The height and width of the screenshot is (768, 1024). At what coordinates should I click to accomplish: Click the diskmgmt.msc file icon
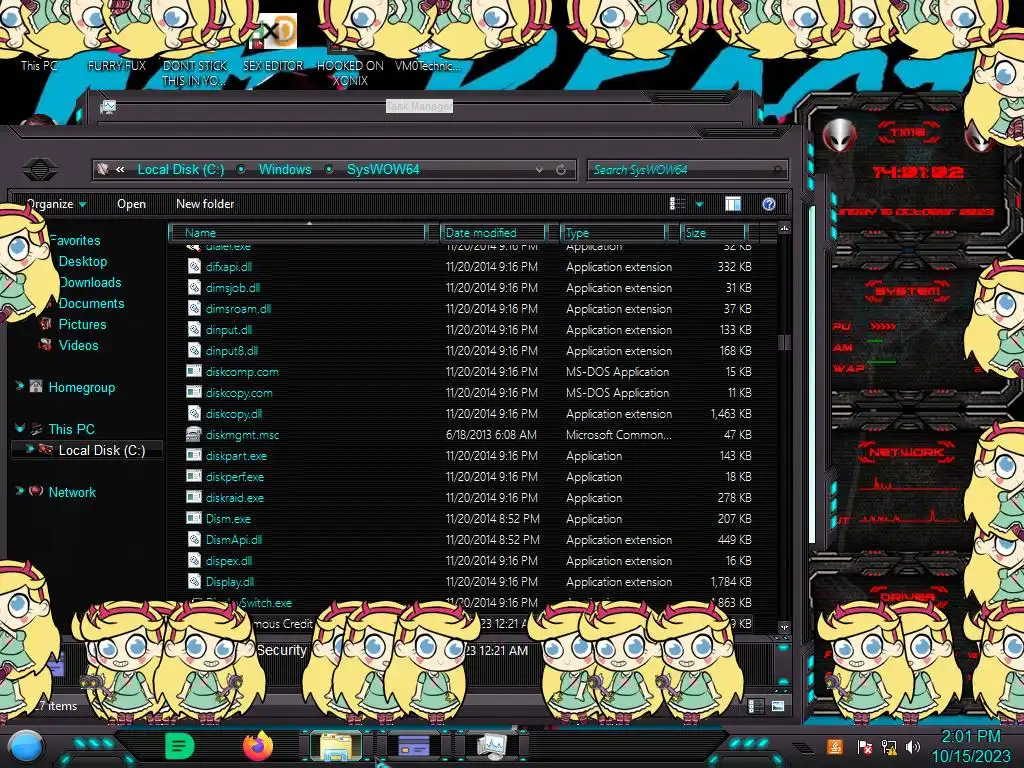click(x=194, y=434)
